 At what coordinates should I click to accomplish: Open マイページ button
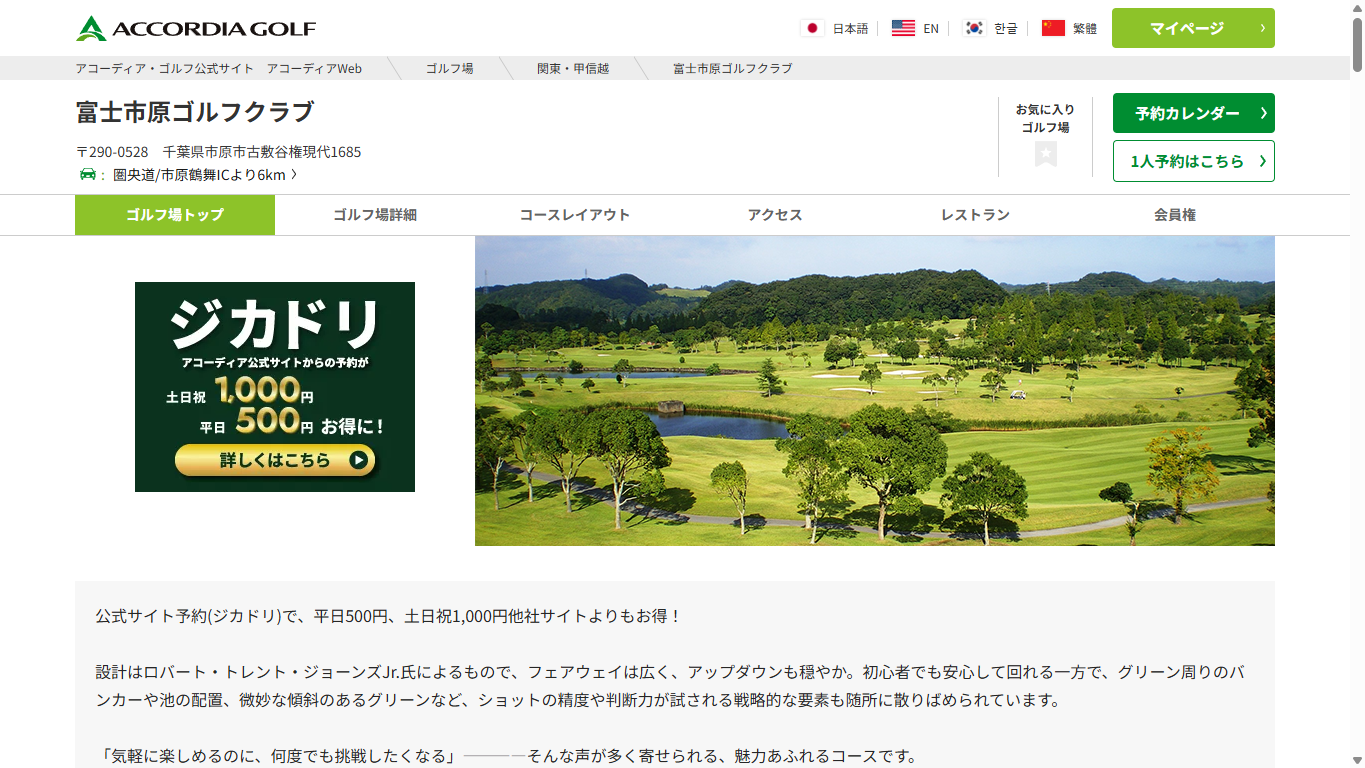[1193, 28]
